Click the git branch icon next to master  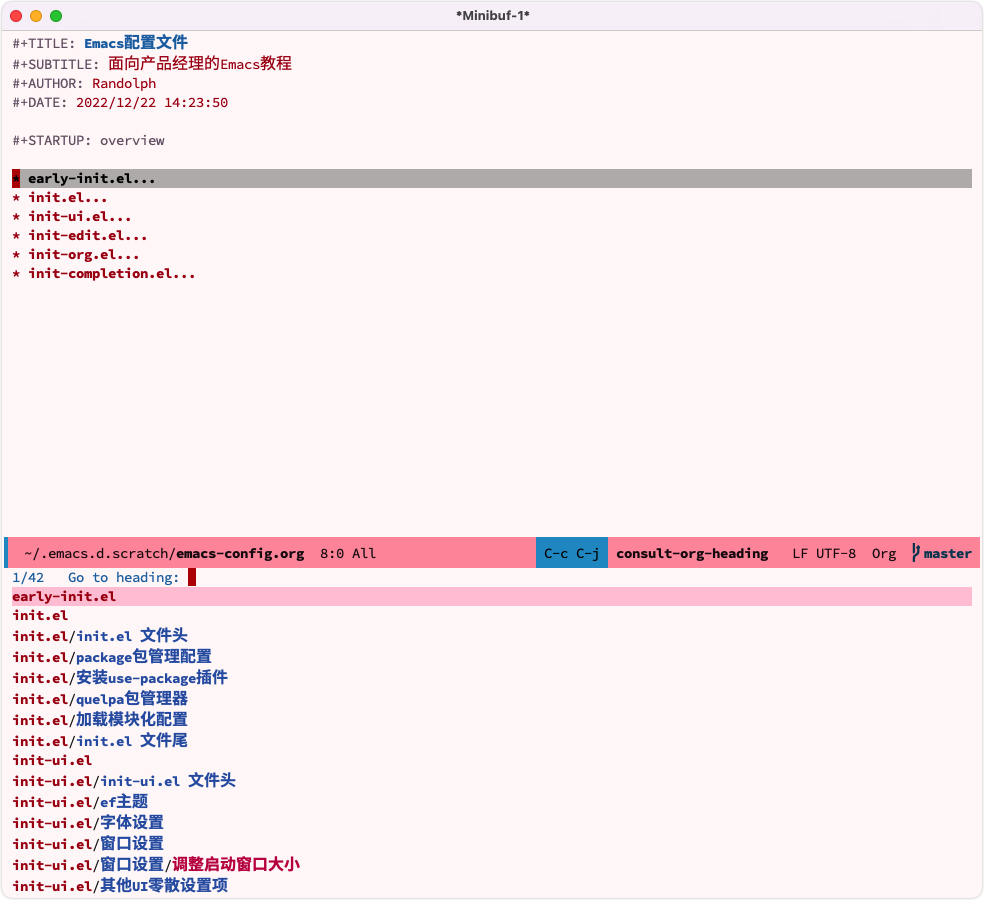click(916, 553)
